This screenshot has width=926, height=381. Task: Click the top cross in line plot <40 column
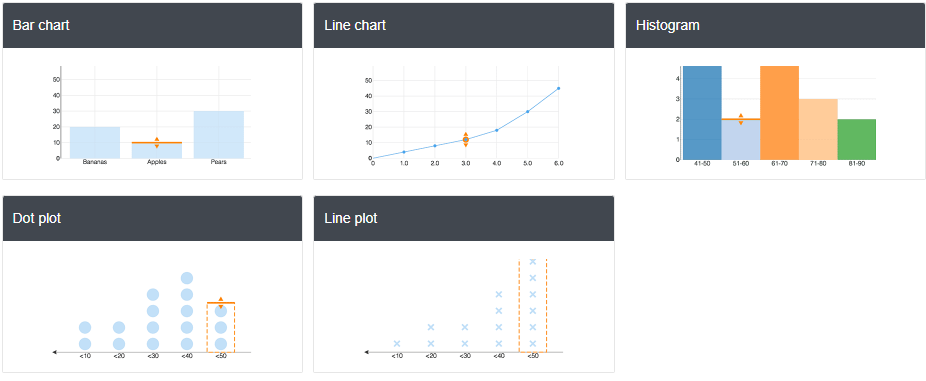499,294
